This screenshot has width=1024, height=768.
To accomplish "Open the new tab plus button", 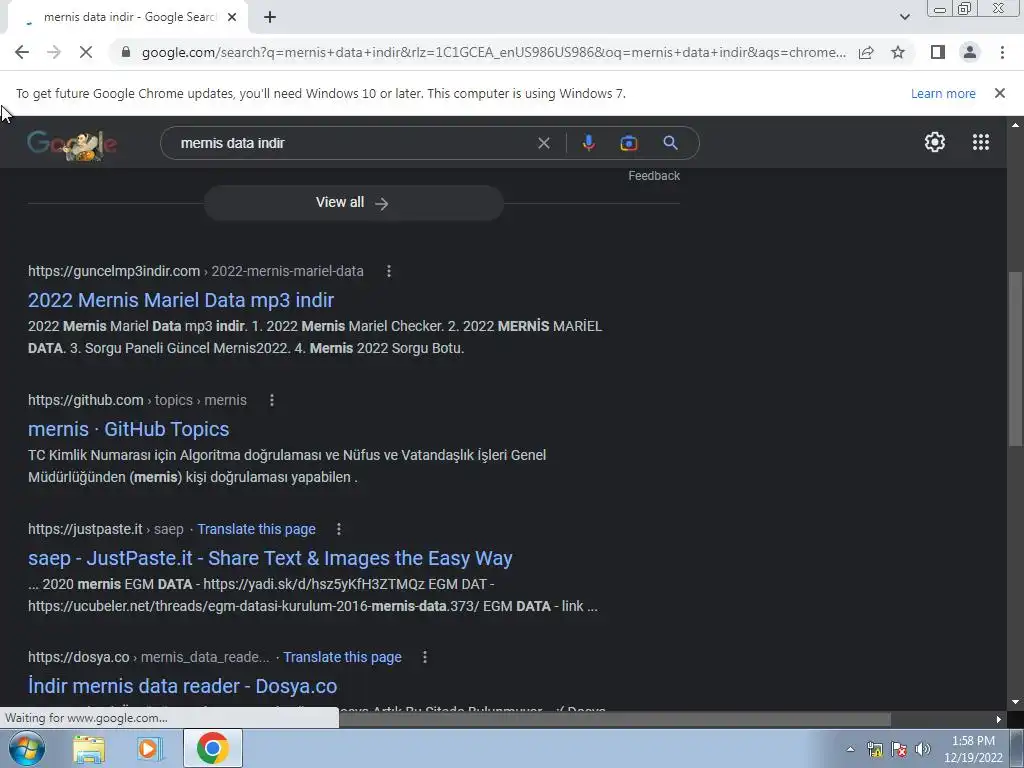I will coord(270,17).
